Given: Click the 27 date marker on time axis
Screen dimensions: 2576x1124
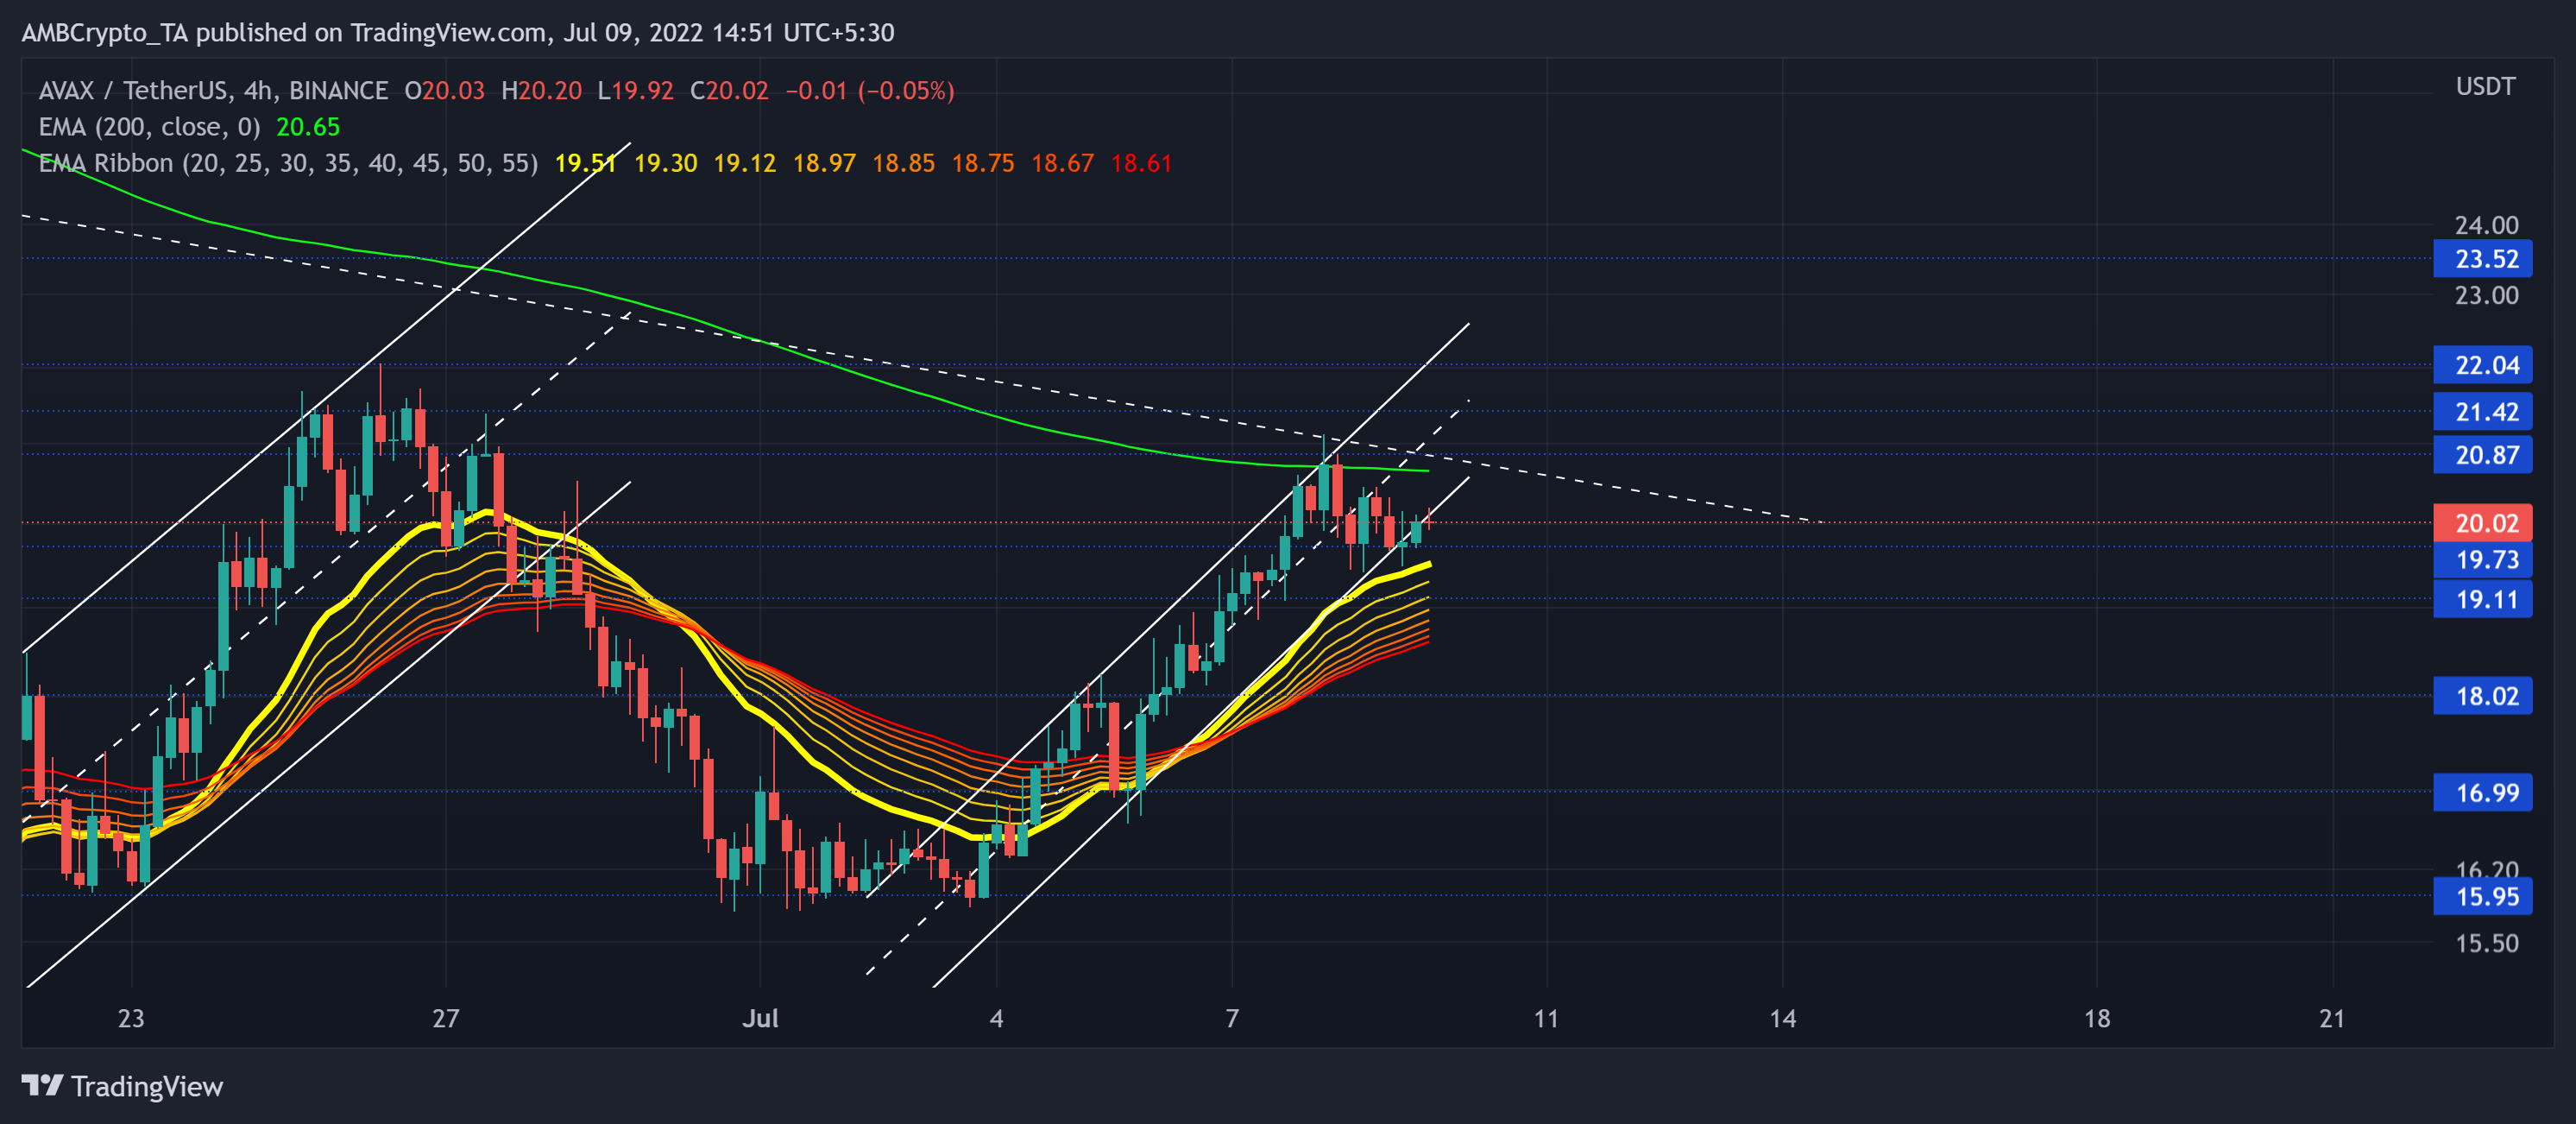Looking at the screenshot, I should [x=445, y=1018].
